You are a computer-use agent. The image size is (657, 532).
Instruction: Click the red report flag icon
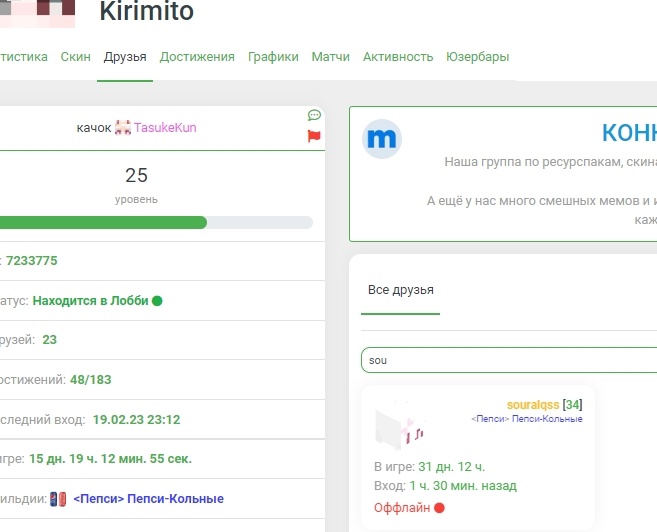pyautogui.click(x=314, y=136)
